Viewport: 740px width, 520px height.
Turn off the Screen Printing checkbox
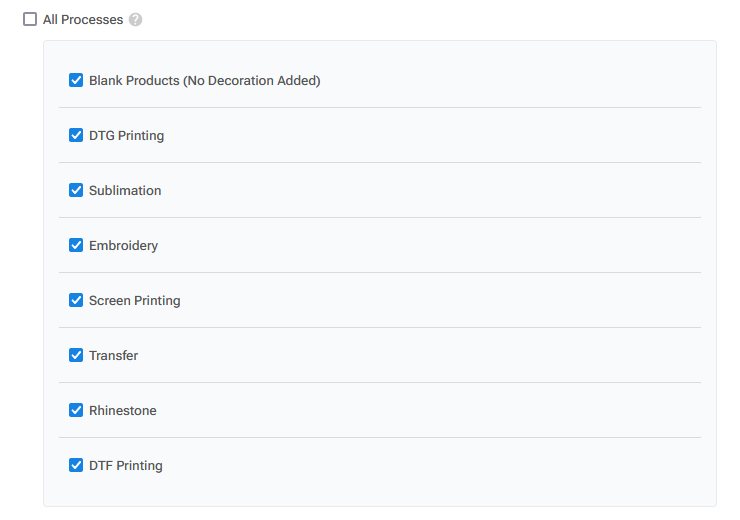(76, 300)
